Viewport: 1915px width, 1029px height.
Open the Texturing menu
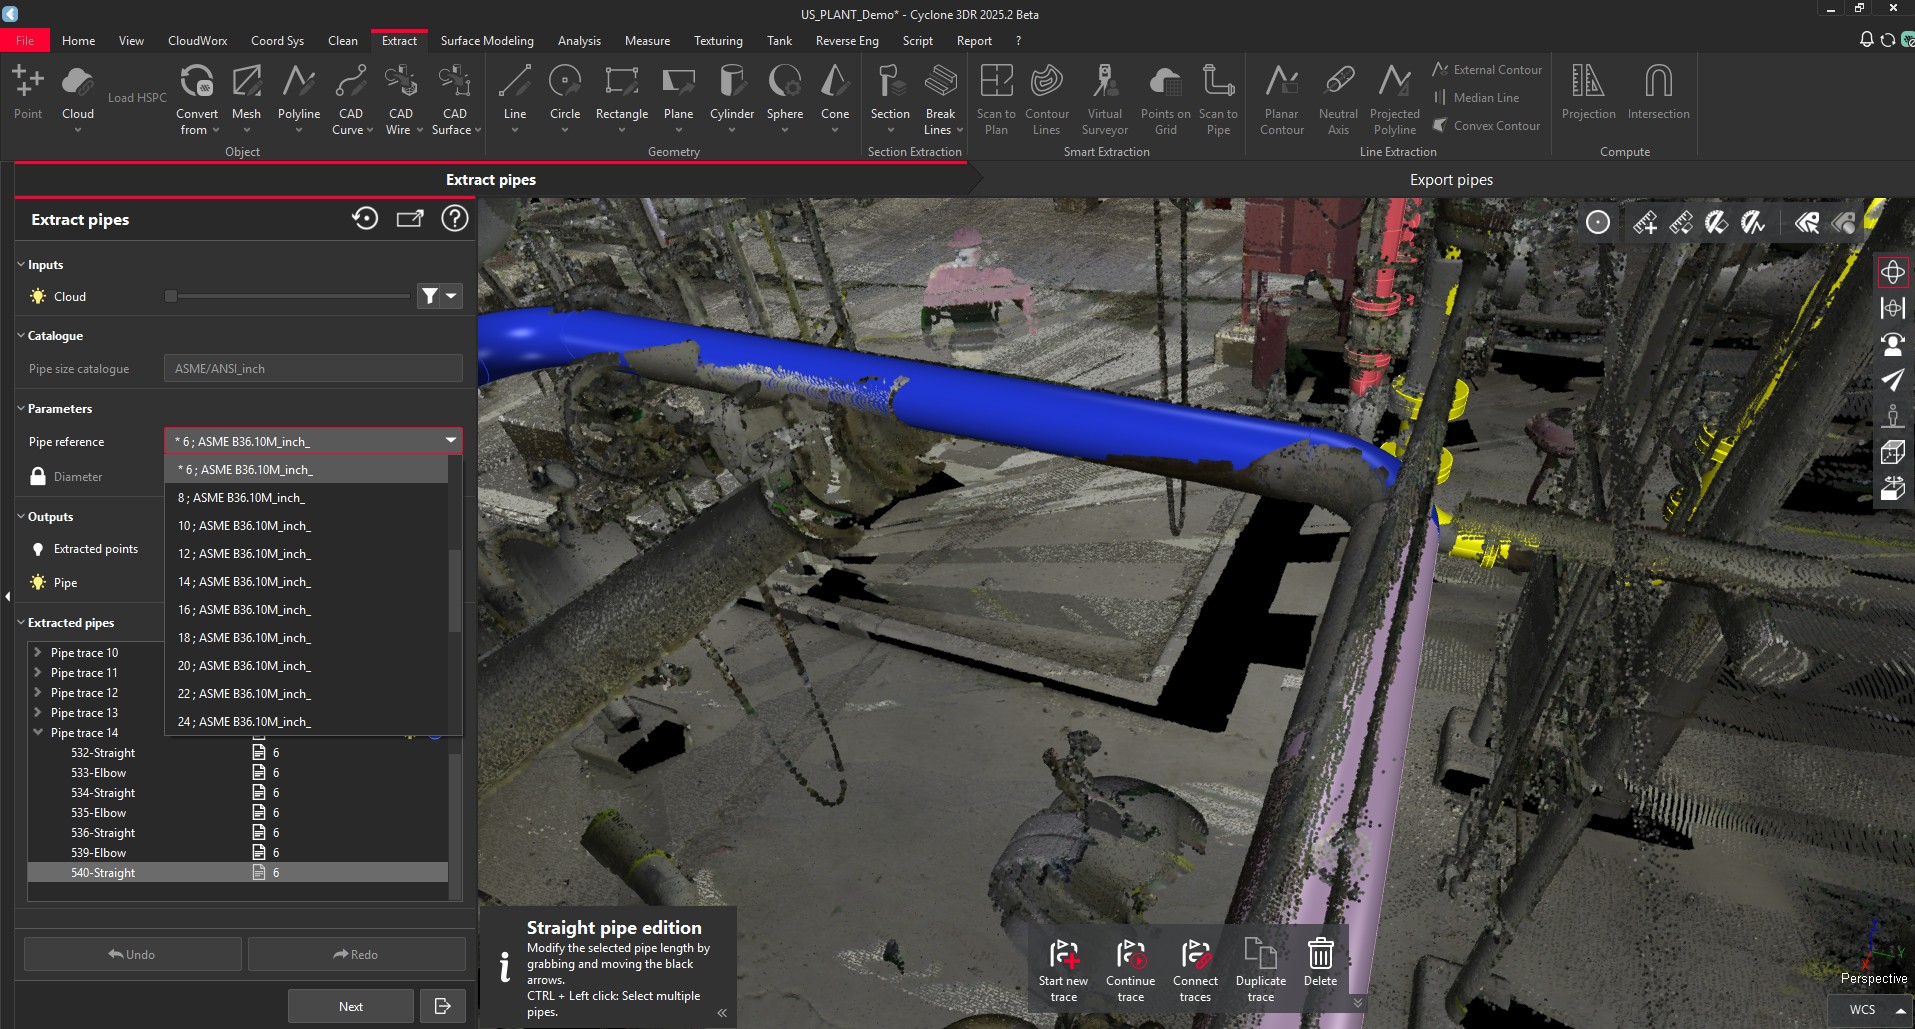pyautogui.click(x=718, y=40)
